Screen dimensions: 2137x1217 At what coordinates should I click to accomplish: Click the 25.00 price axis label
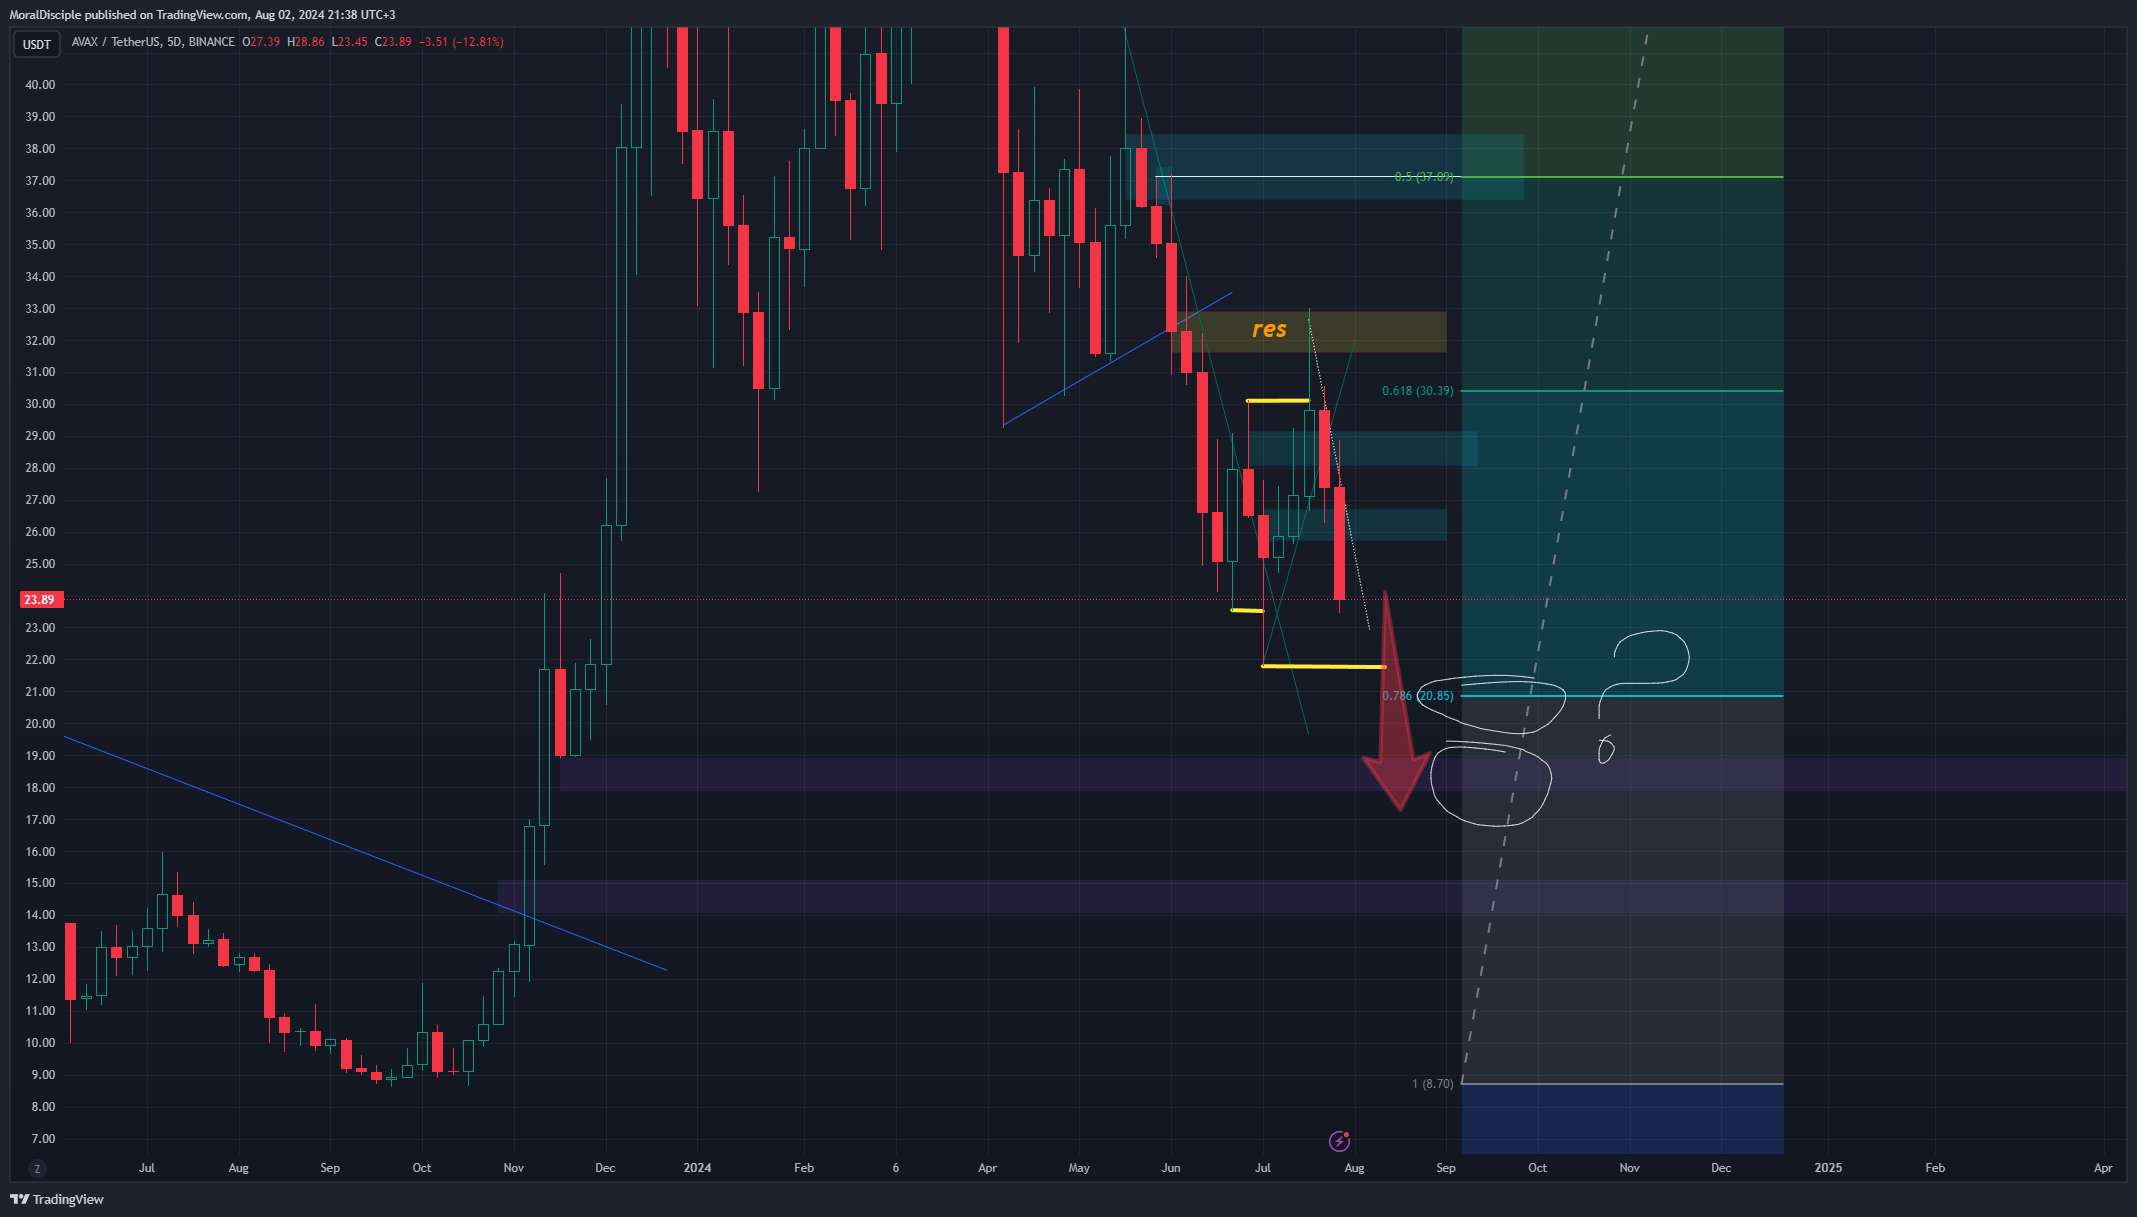pos(40,564)
